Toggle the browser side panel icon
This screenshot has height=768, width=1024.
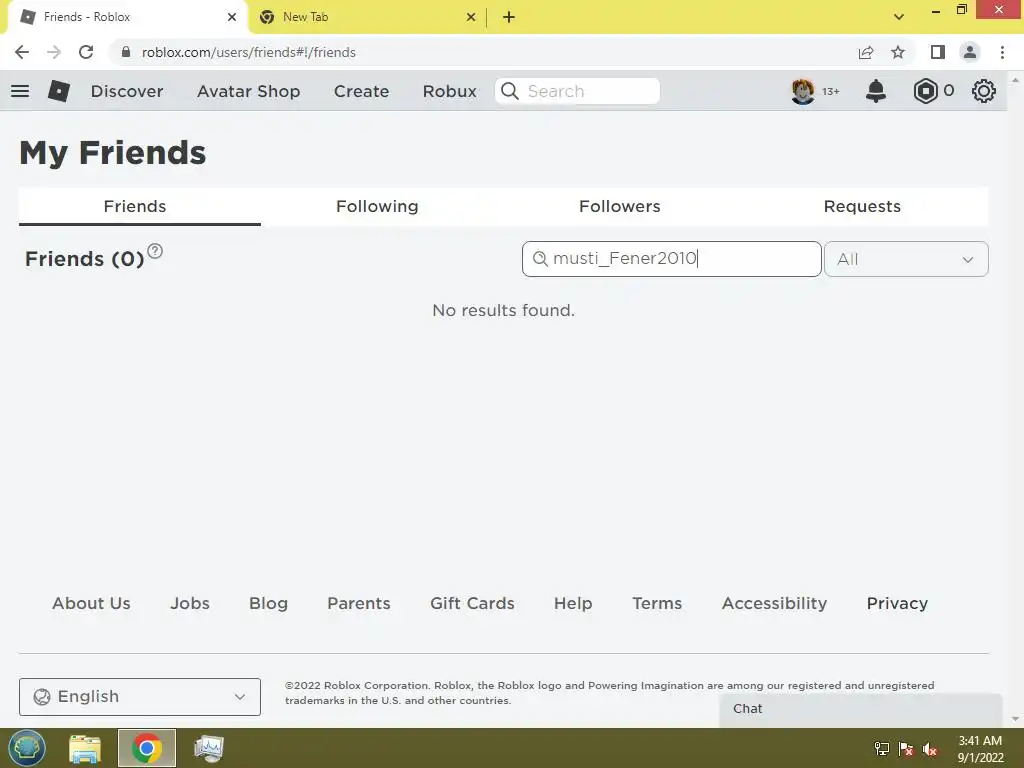pos(938,52)
